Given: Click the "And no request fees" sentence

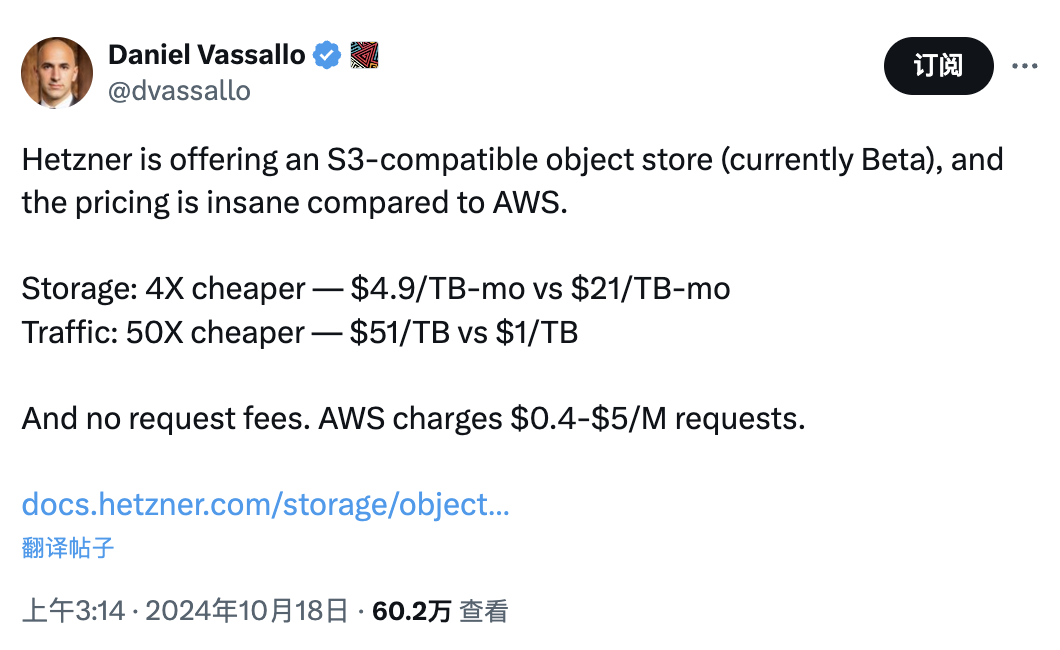Looking at the screenshot, I should [413, 418].
